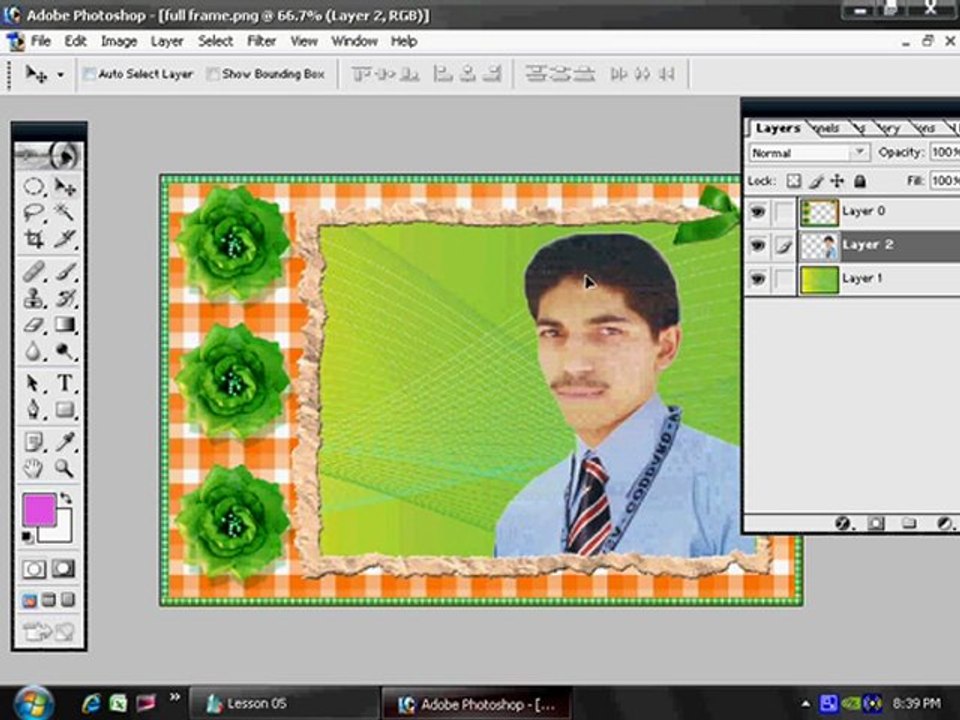This screenshot has width=960, height=720.
Task: Select the Hand tool
Action: click(x=34, y=468)
